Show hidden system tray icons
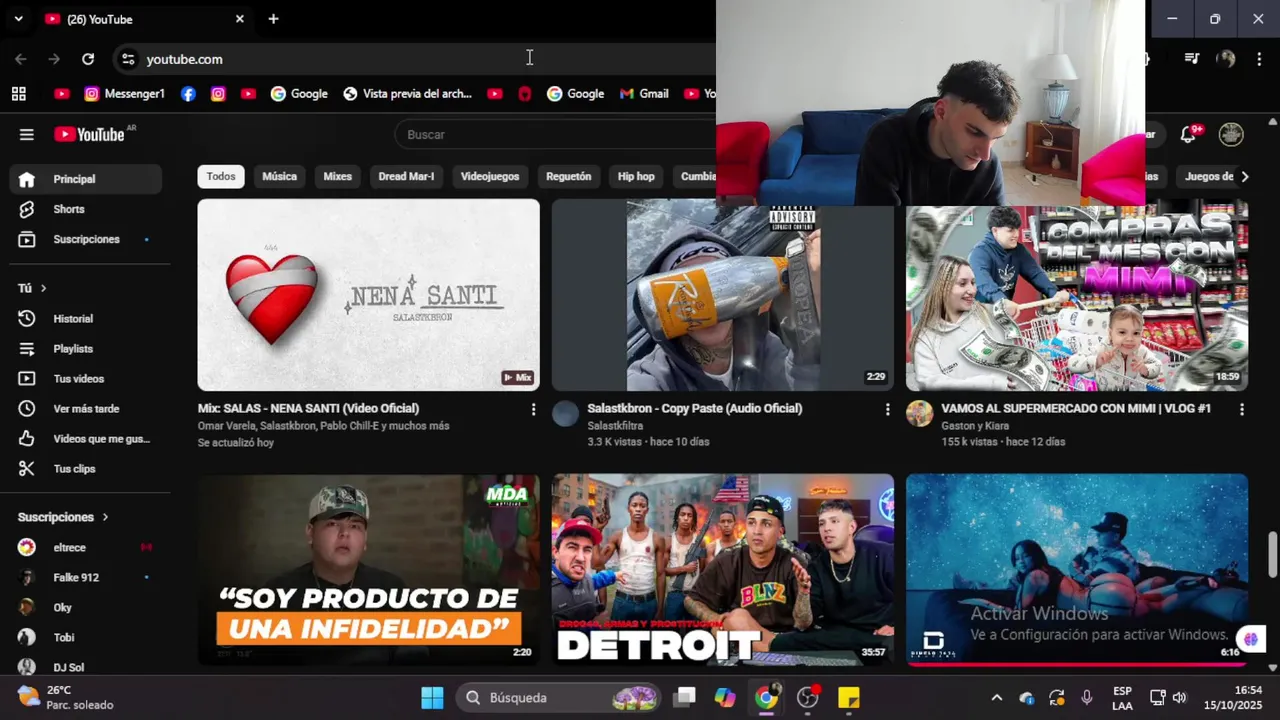The width and height of the screenshot is (1280, 720). 996,697
